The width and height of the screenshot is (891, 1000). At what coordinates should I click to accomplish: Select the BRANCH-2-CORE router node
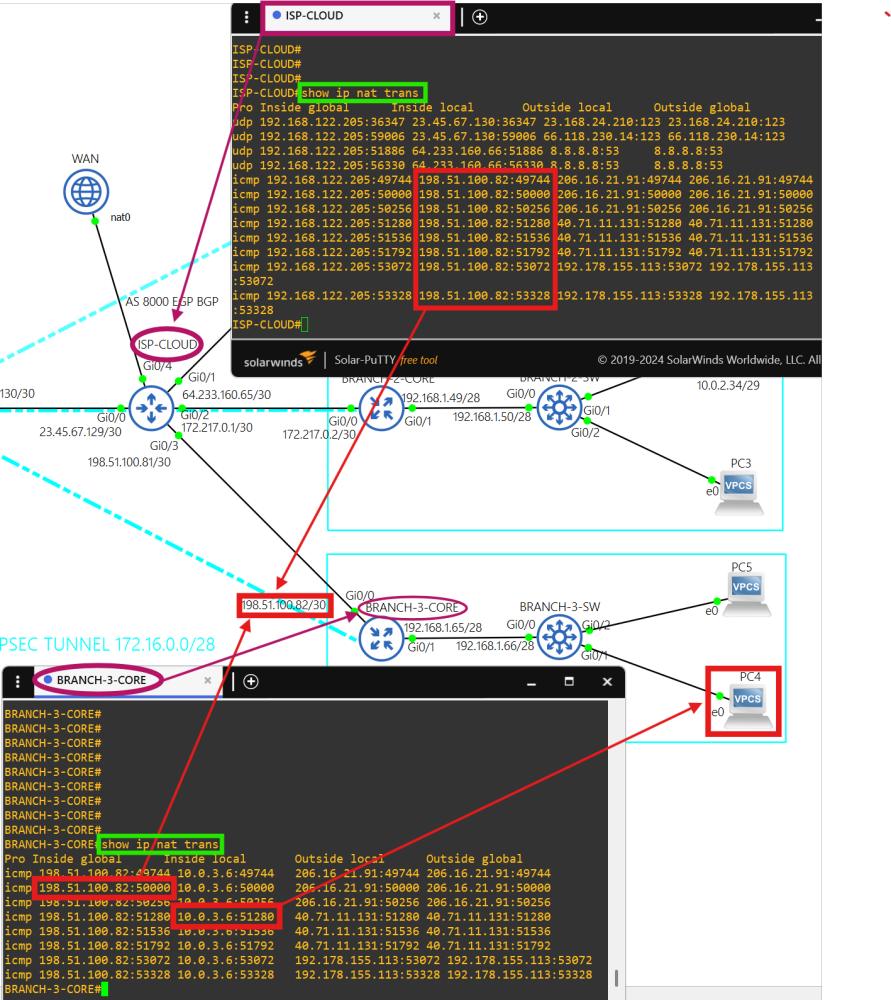(380, 408)
